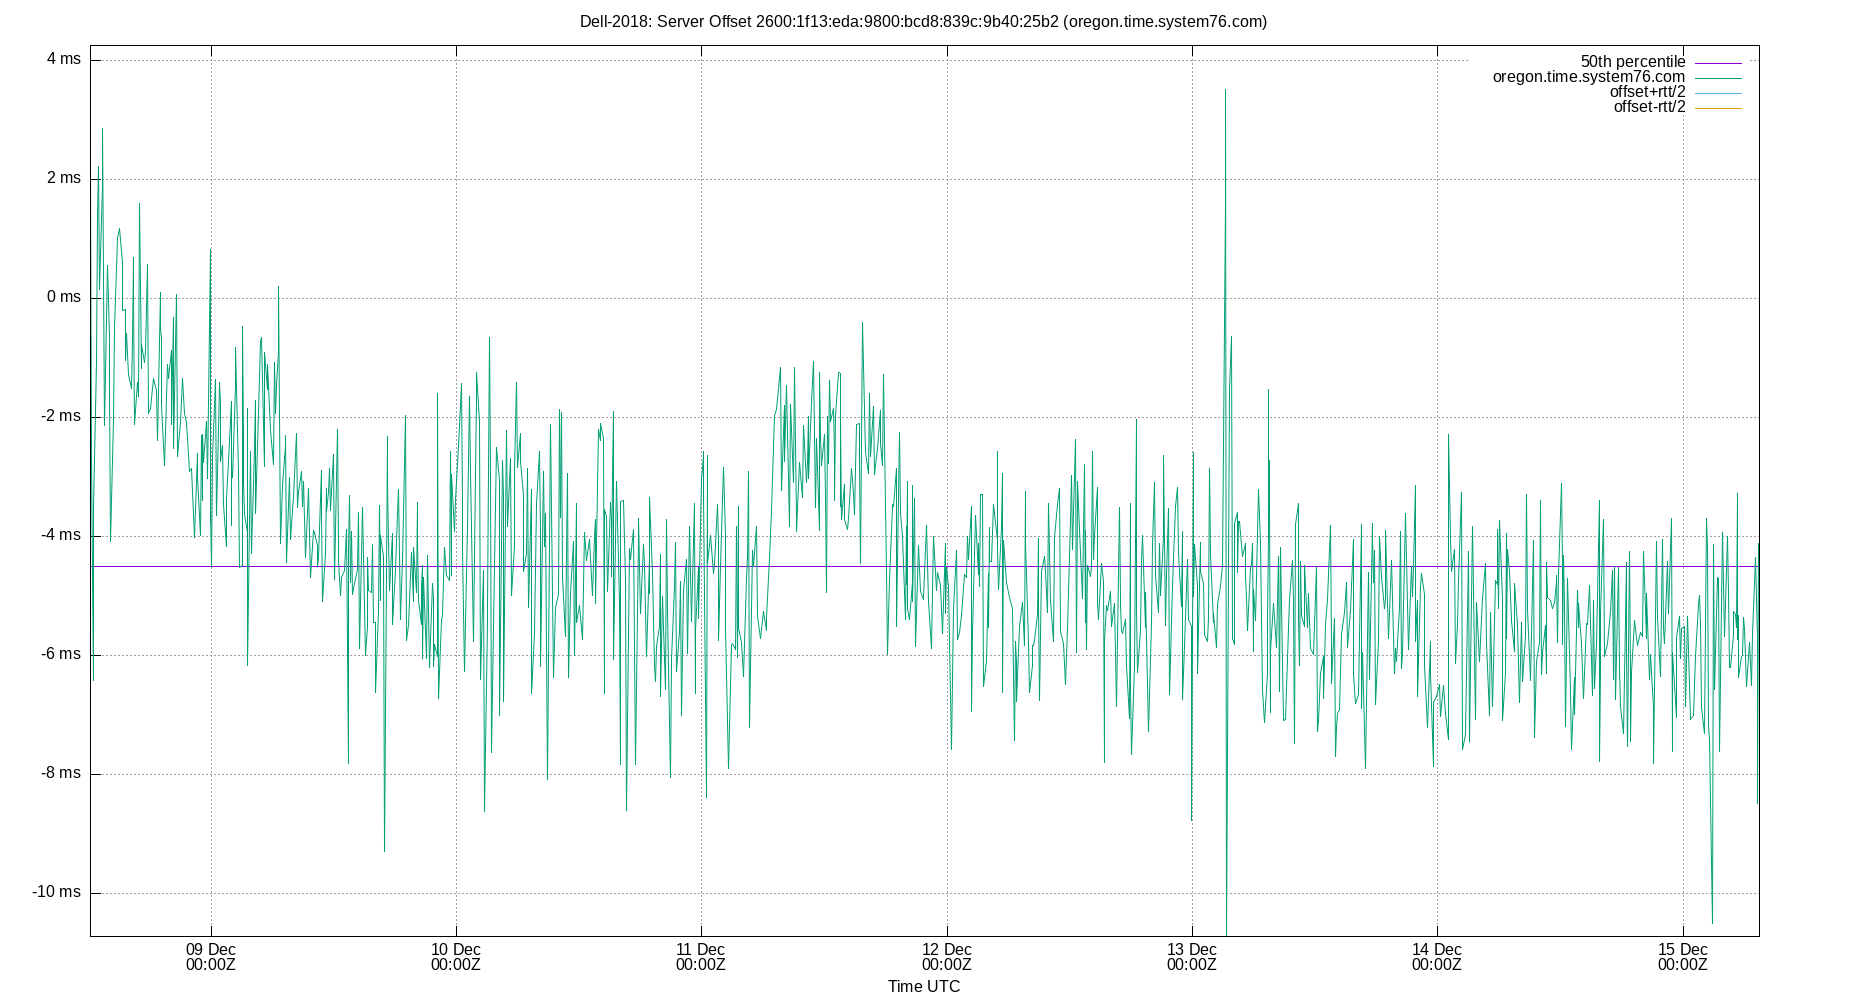This screenshot has width=1850, height=1000.
Task: Toggle the 50th percentile overlay
Action: [x=1631, y=59]
